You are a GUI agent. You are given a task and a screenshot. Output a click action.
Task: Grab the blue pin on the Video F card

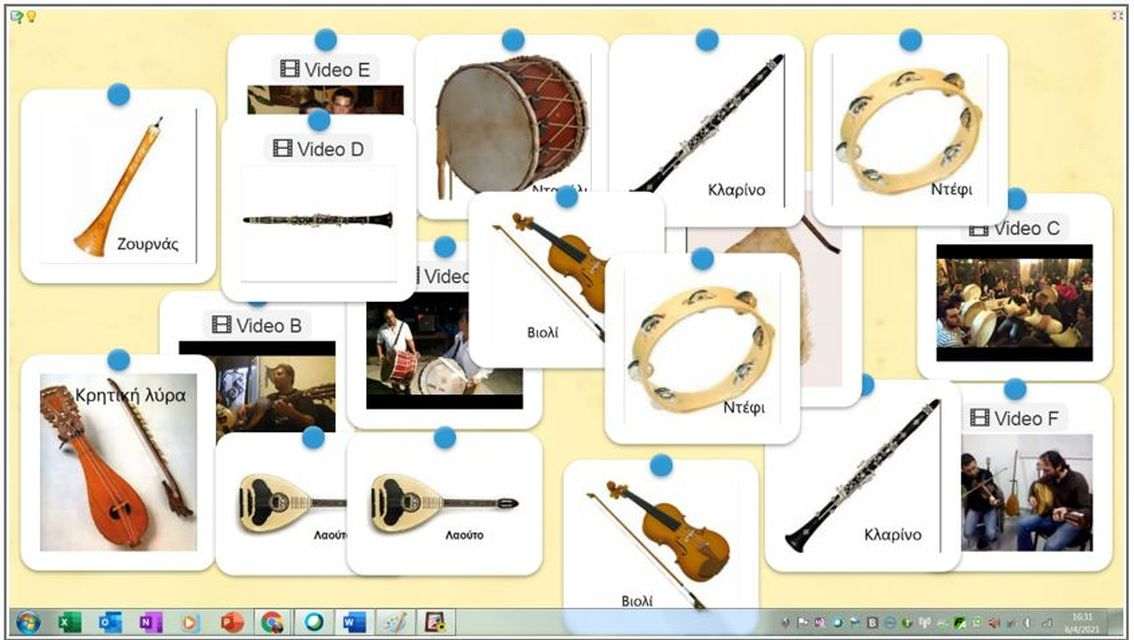point(1015,389)
